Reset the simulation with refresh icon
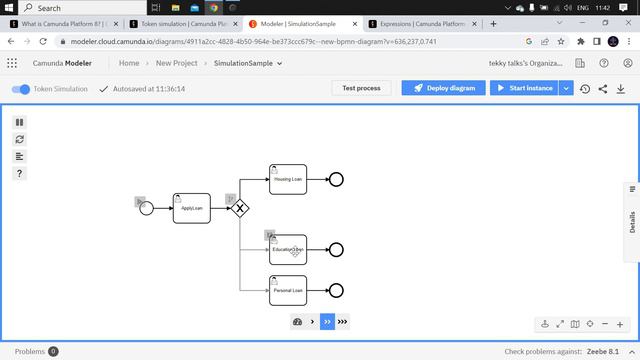Image resolution: width=640 pixels, height=360 pixels. [19, 140]
